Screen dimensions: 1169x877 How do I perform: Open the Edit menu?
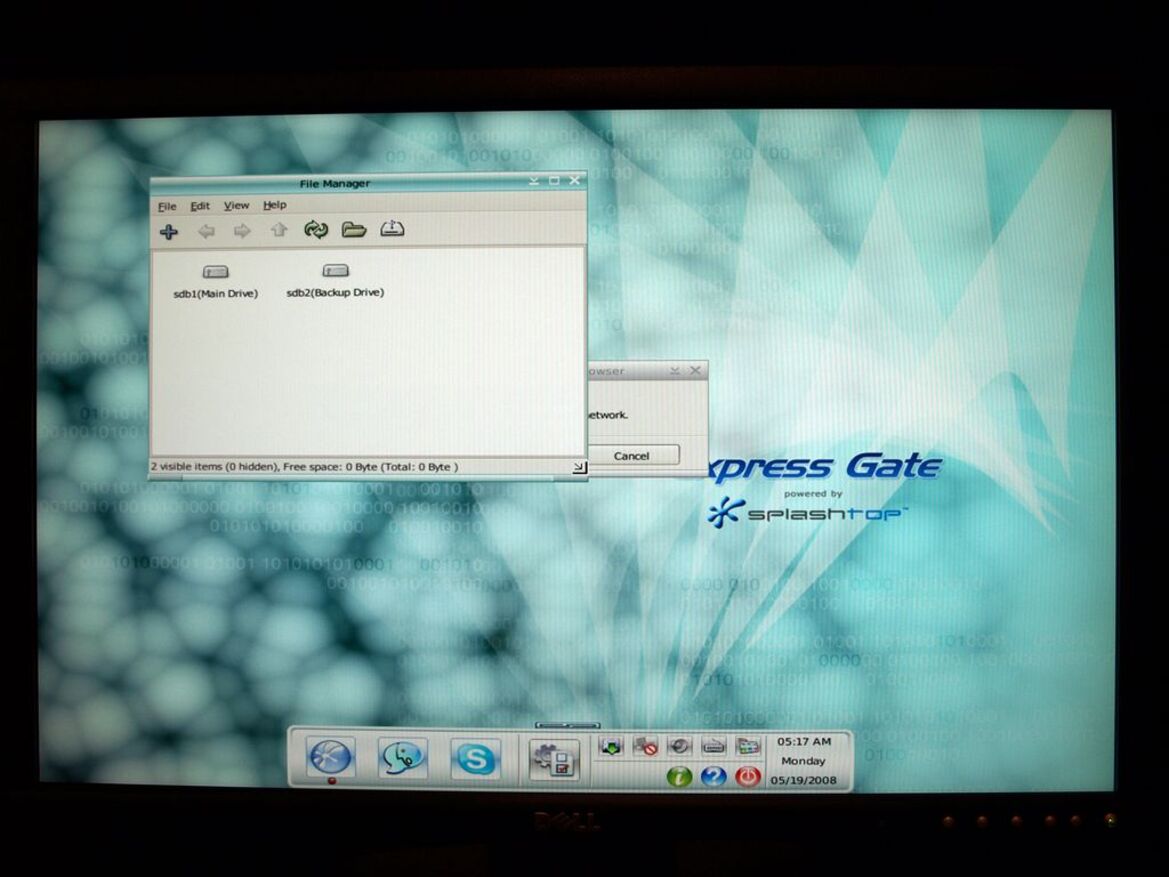200,206
